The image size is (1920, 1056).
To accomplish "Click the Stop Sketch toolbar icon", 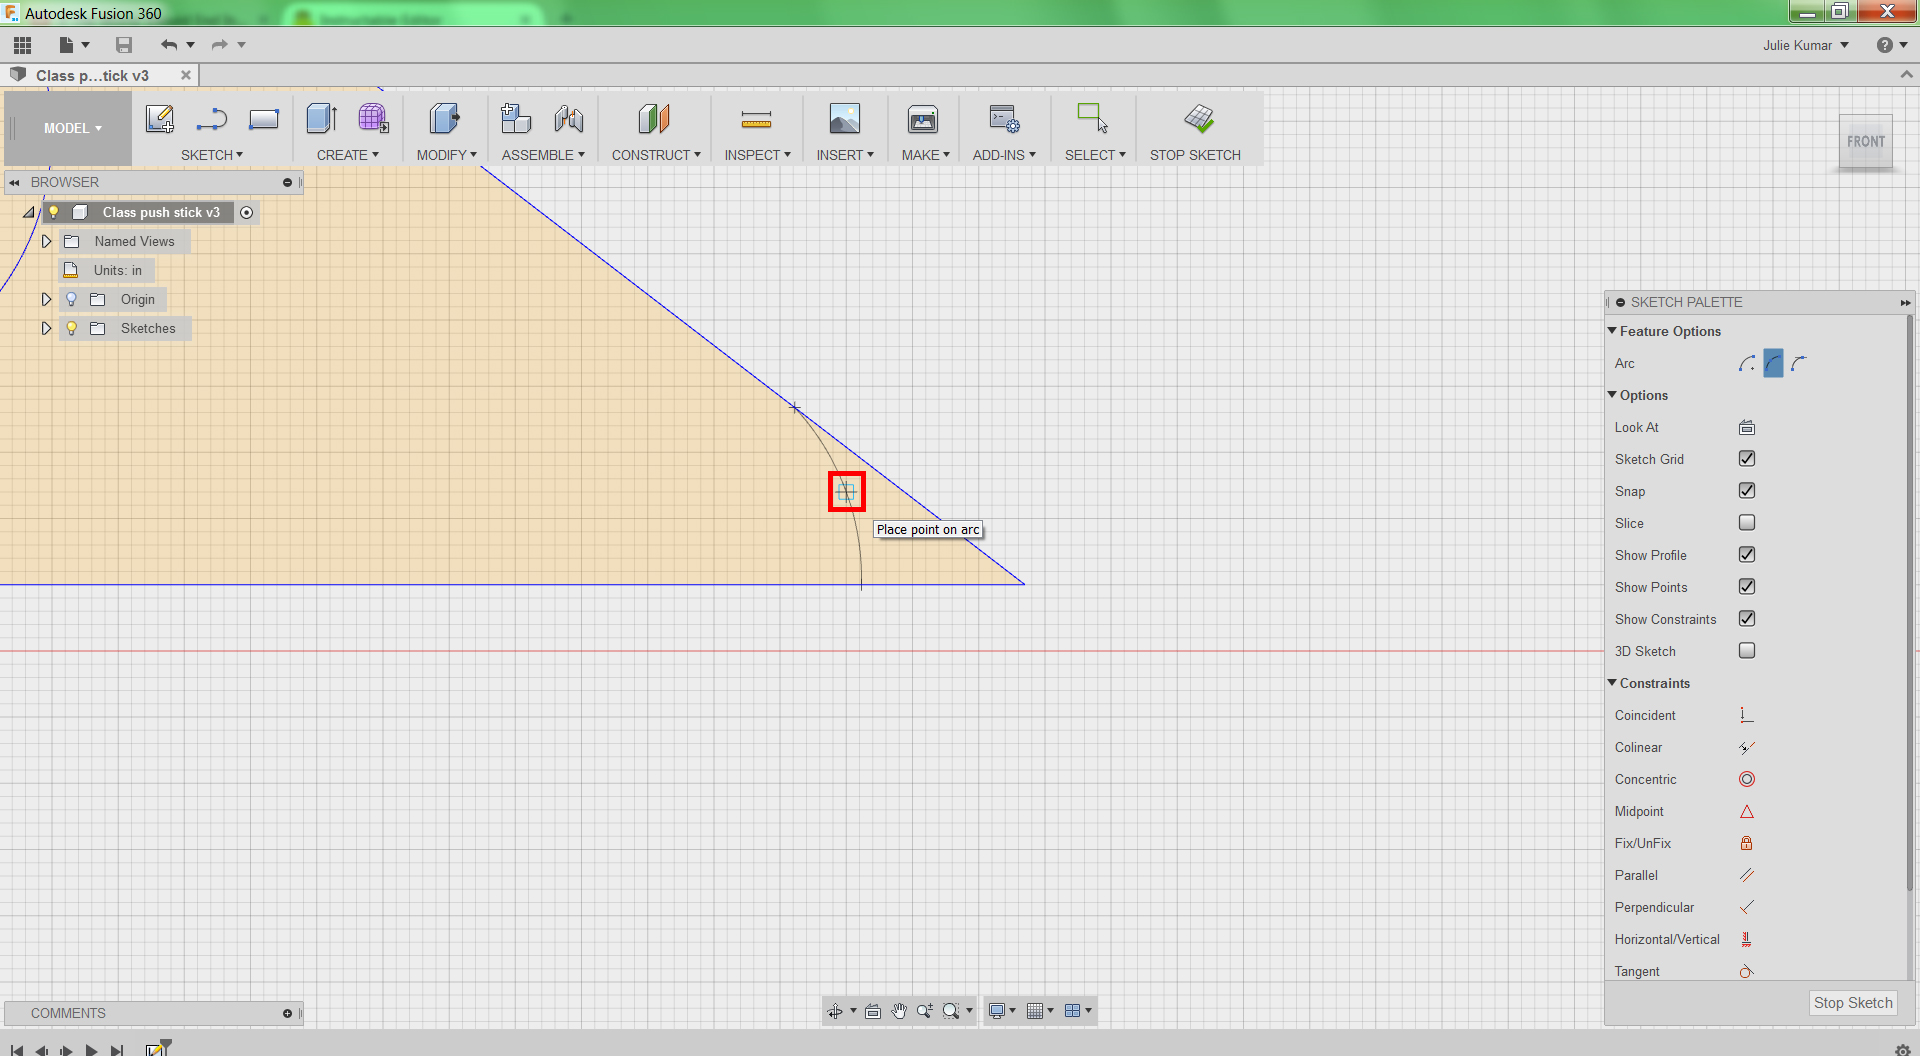I will coord(1198,119).
